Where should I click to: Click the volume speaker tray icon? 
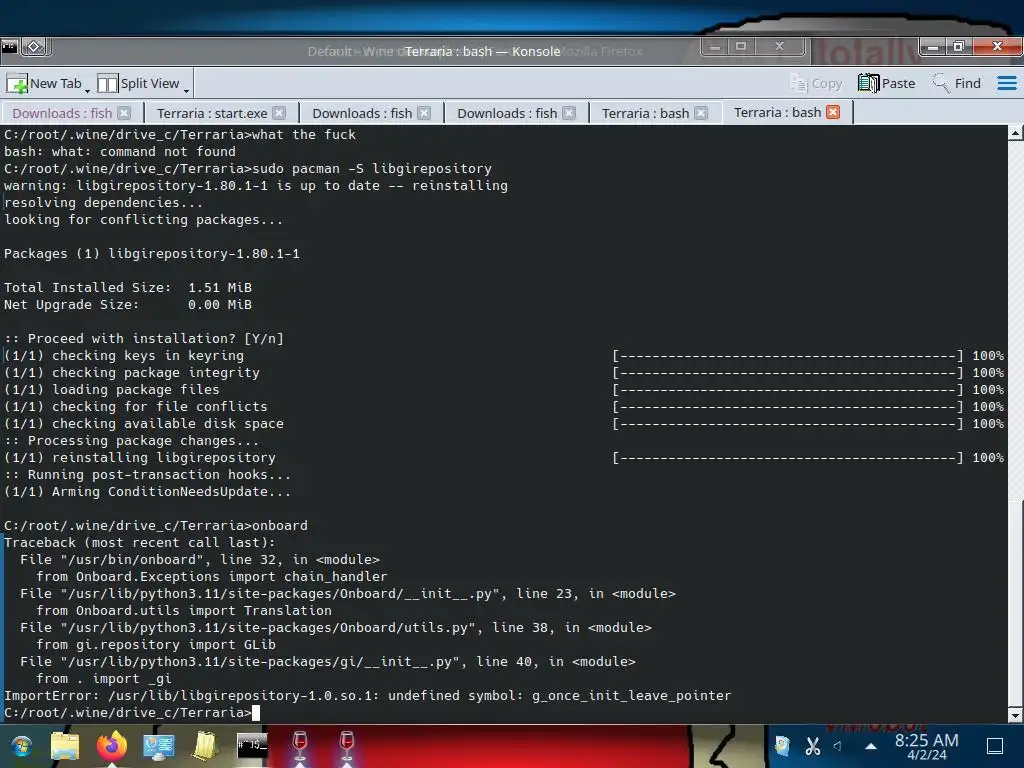point(838,746)
